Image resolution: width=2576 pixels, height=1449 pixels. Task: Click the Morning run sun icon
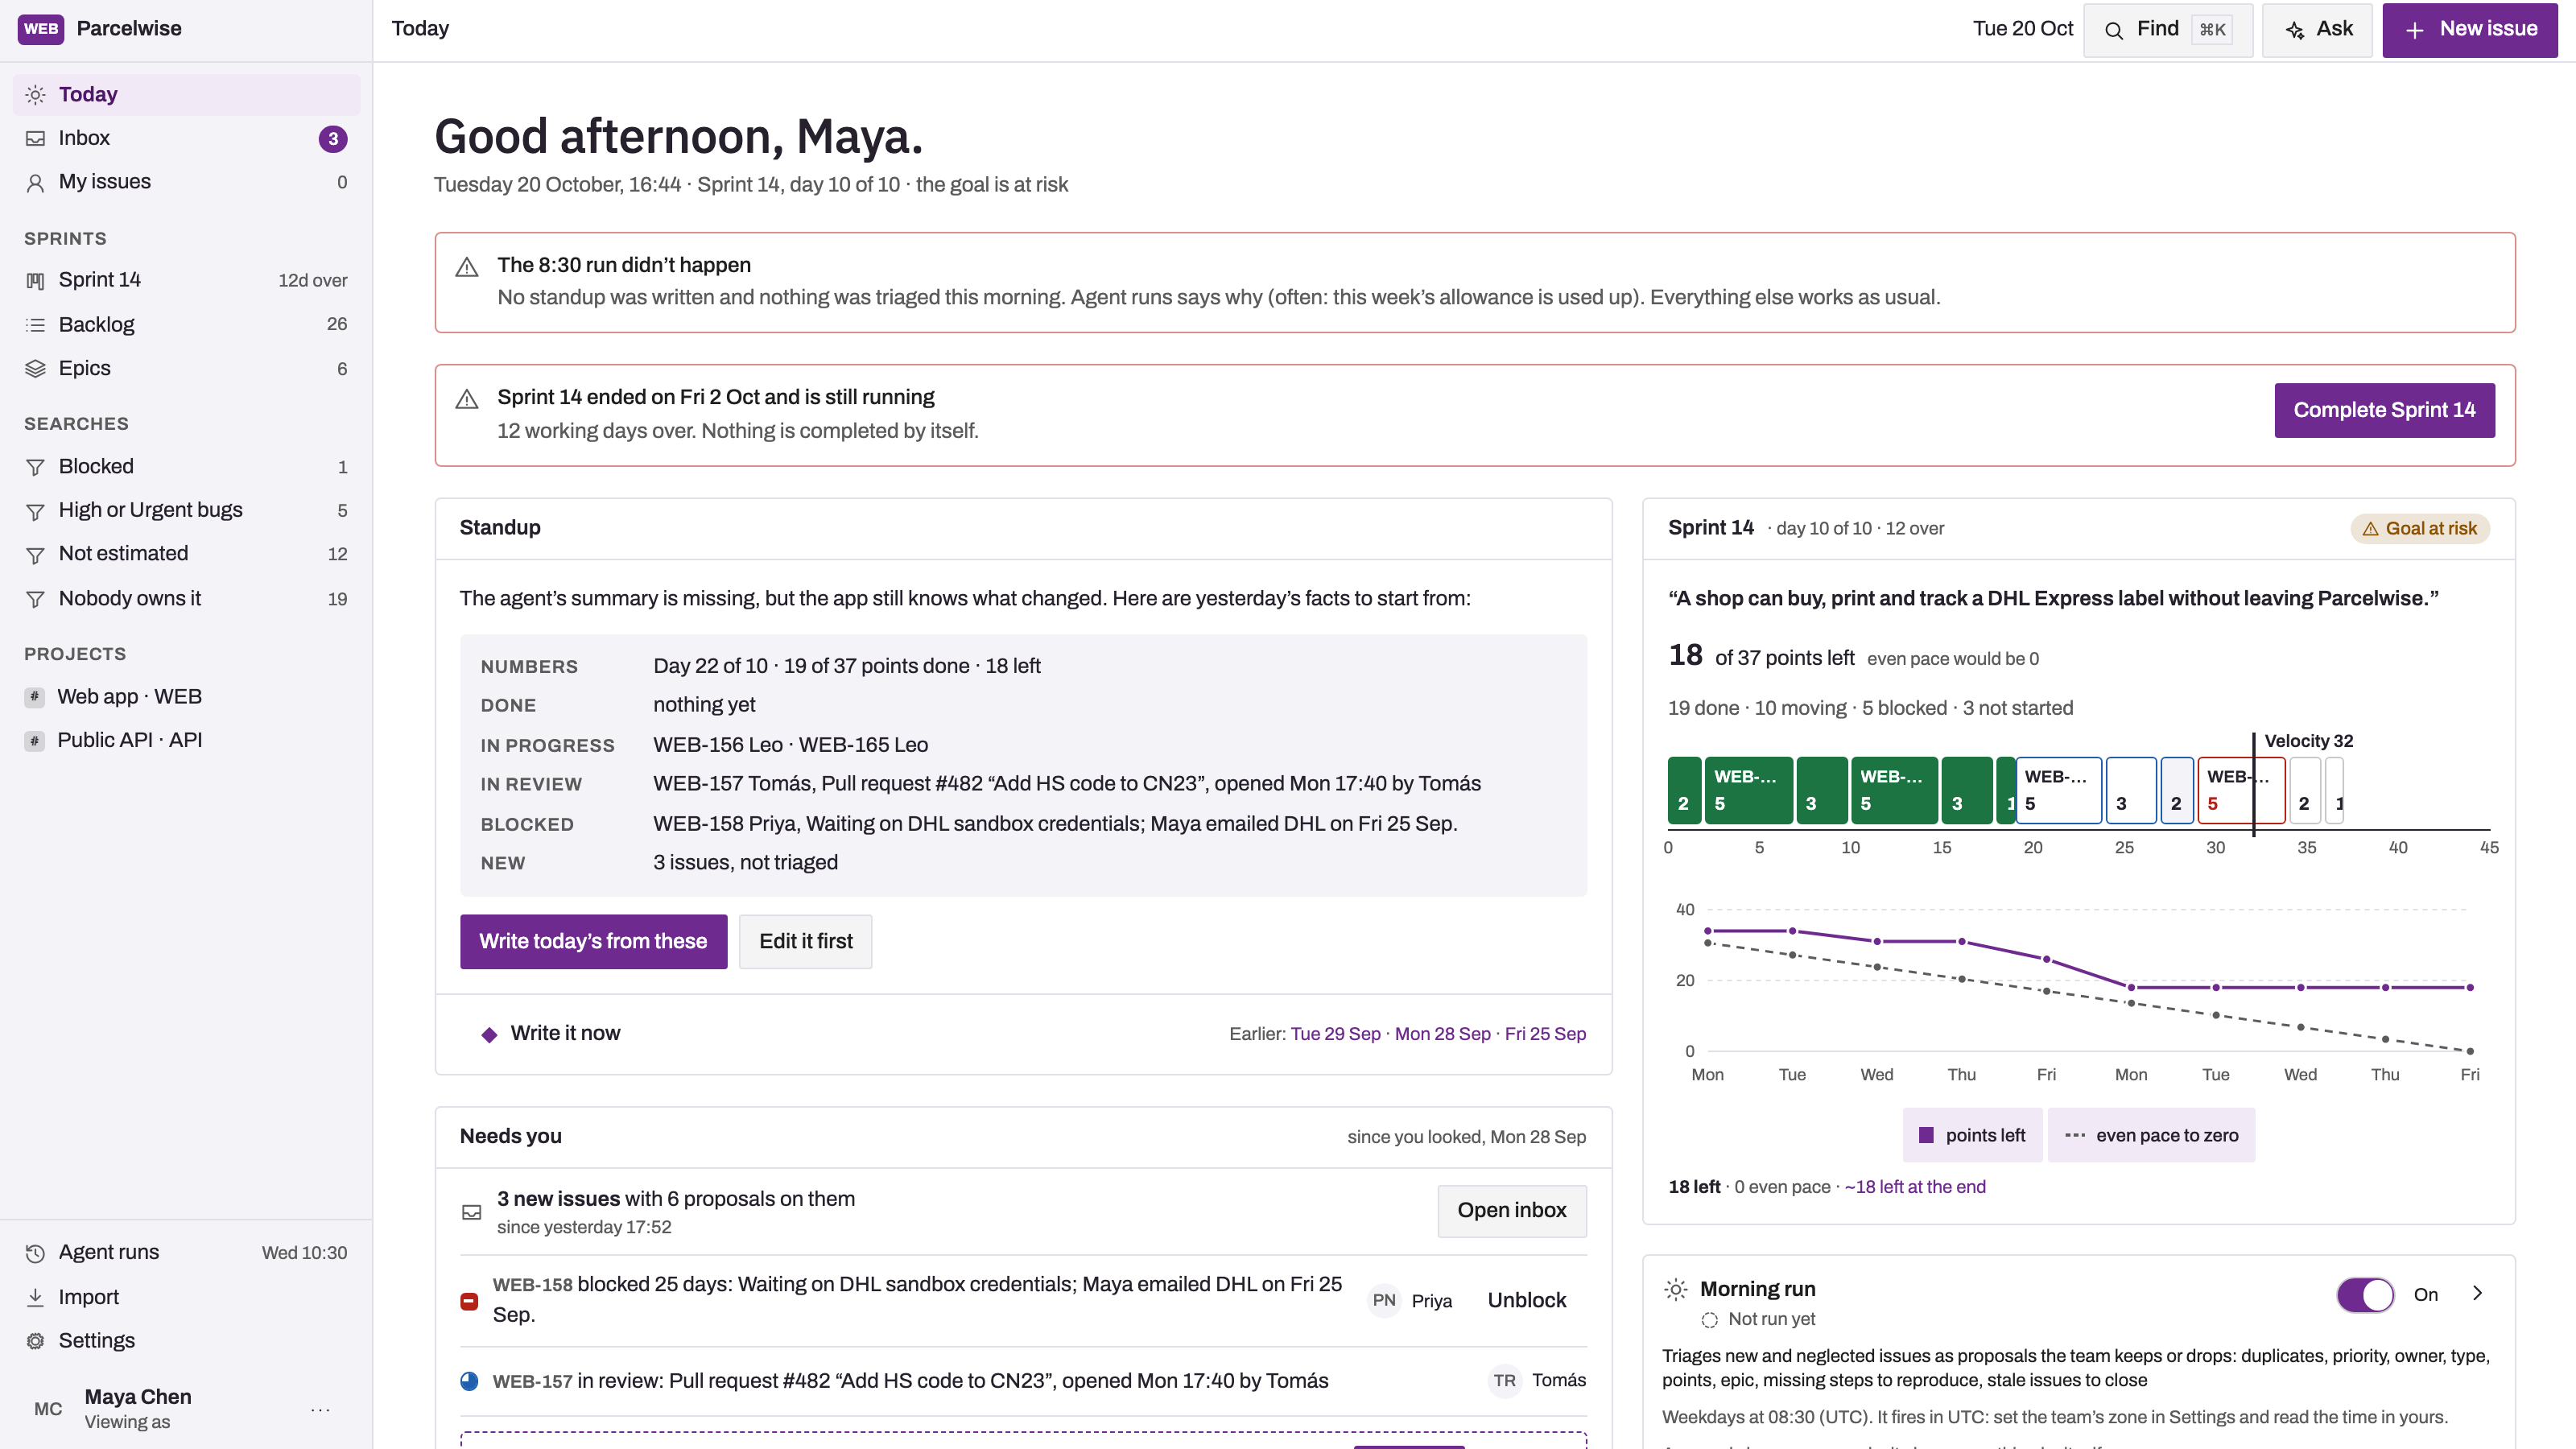1676,1289
